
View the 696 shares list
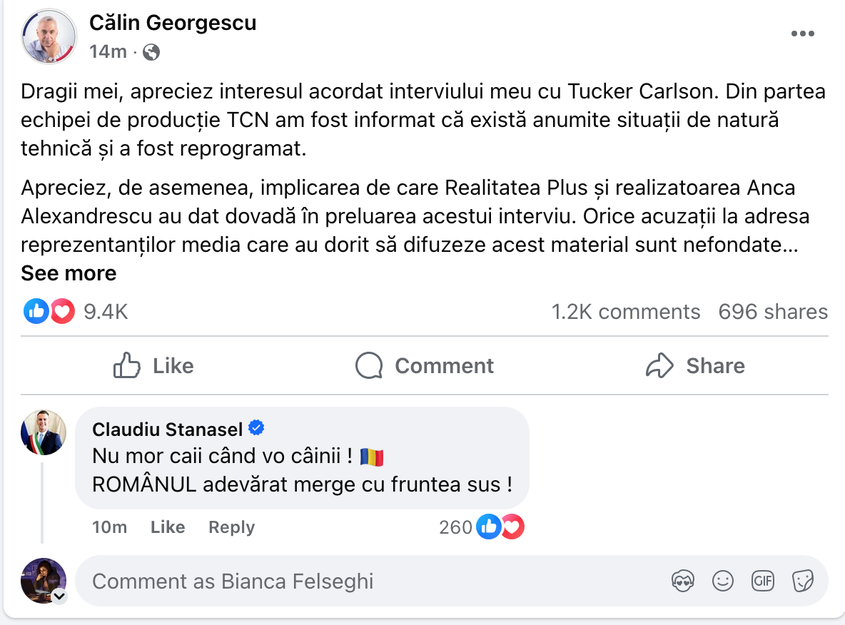[x=772, y=312]
